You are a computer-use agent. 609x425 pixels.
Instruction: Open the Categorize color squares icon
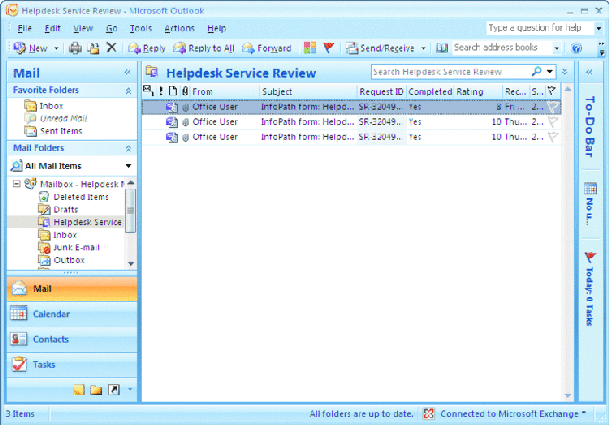(x=310, y=48)
